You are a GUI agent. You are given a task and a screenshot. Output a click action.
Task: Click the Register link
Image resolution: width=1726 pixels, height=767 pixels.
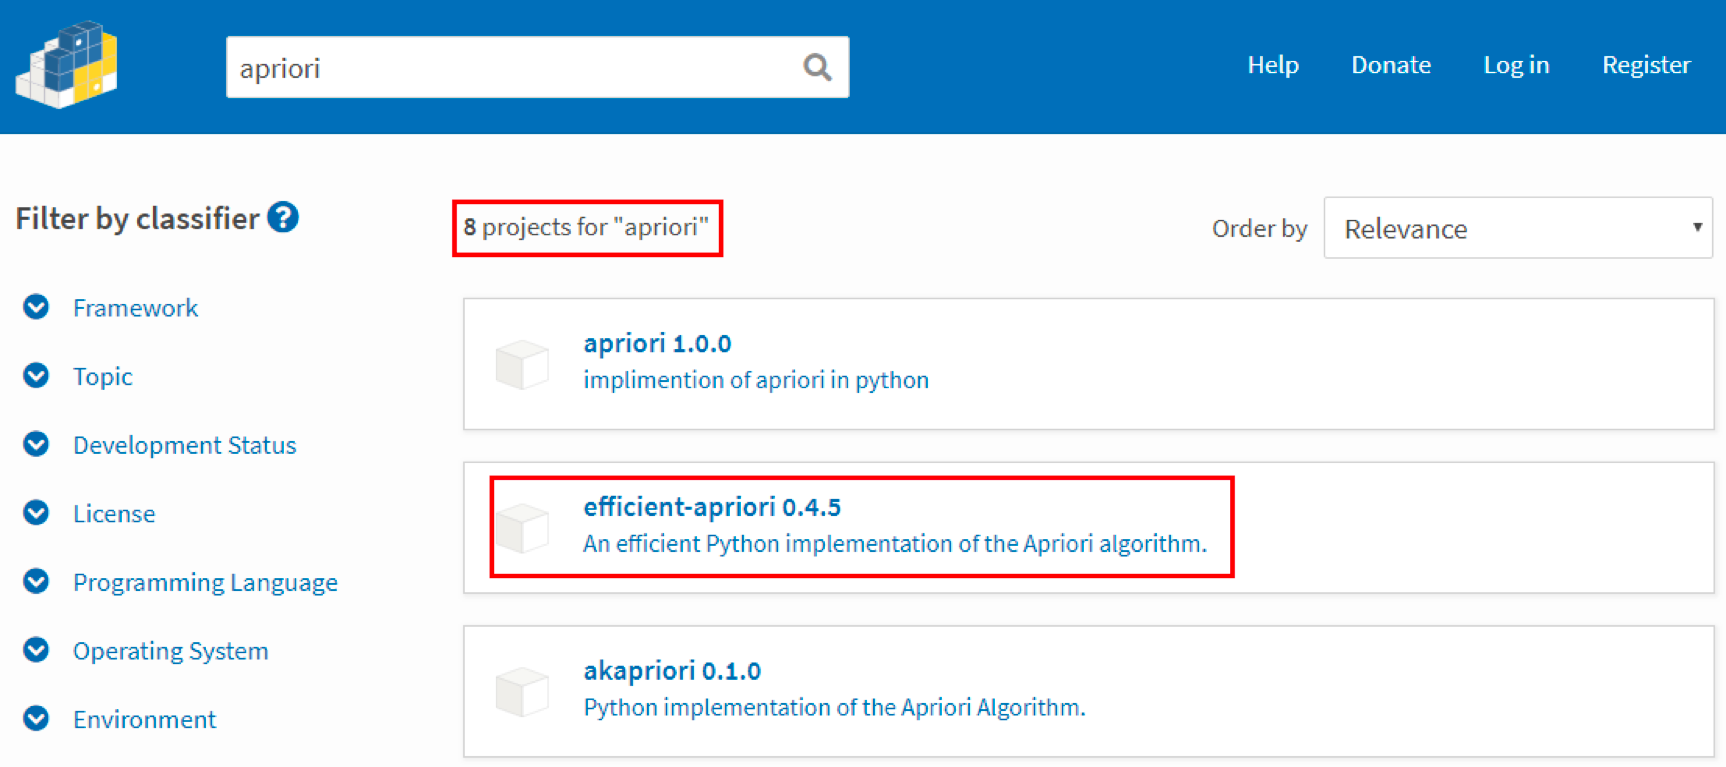pos(1645,65)
